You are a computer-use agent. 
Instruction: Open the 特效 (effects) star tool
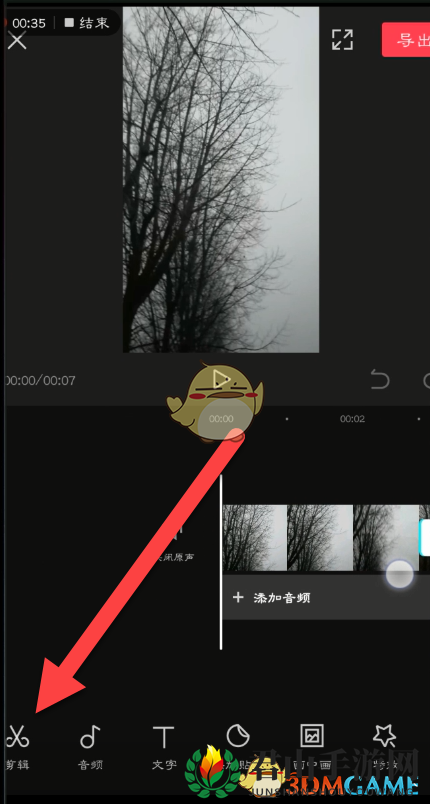click(384, 746)
